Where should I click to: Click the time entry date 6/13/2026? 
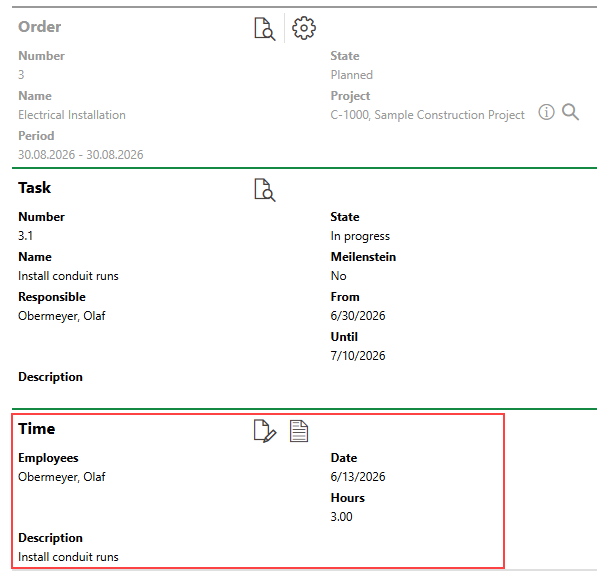pos(358,477)
